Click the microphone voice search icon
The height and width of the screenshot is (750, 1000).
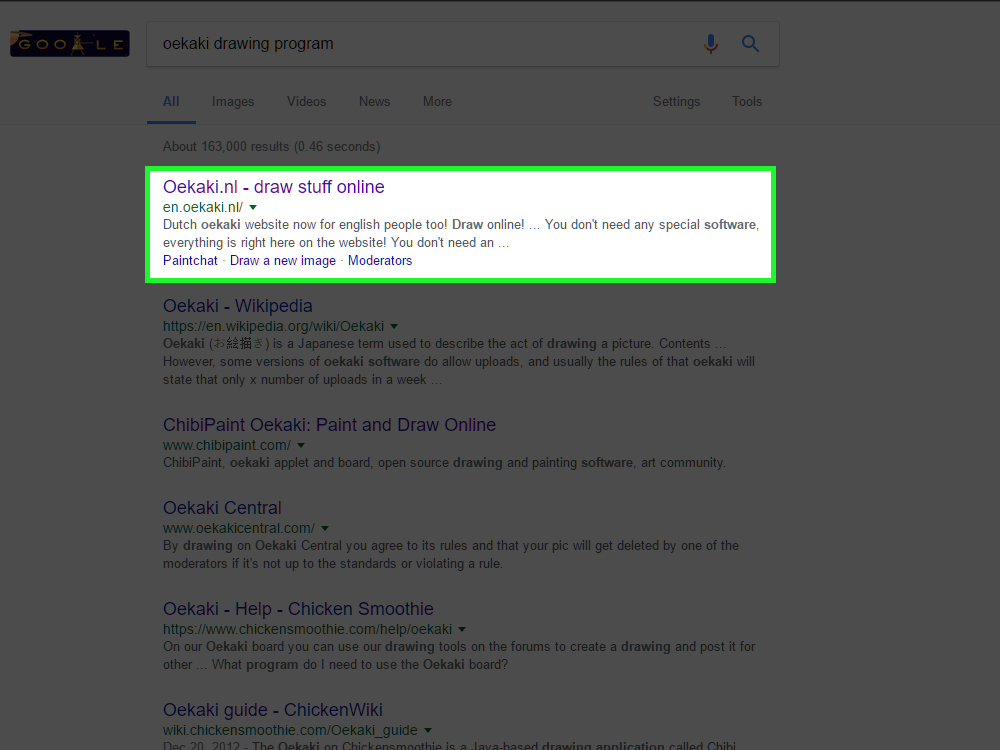point(711,44)
